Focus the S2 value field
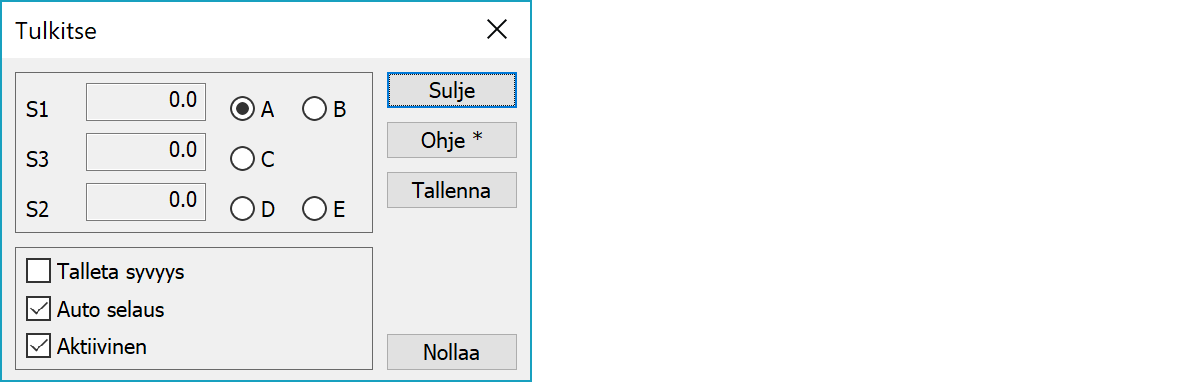Viewport: 1200px width, 382px height. (x=146, y=202)
